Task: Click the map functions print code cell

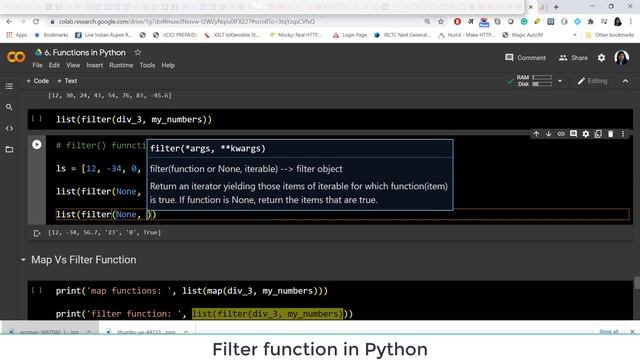Action: [330, 301]
